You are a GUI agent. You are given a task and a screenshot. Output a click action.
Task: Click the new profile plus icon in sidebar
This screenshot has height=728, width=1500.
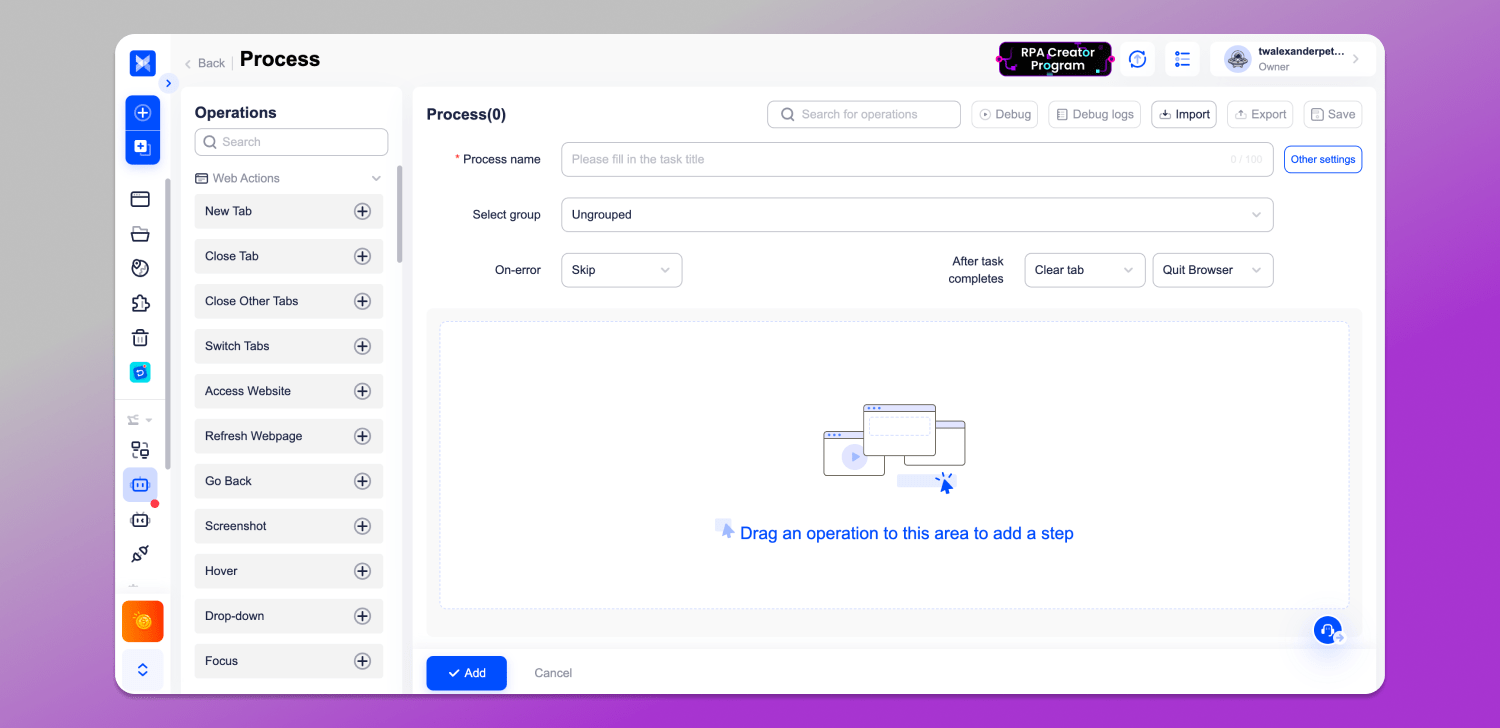coord(142,113)
